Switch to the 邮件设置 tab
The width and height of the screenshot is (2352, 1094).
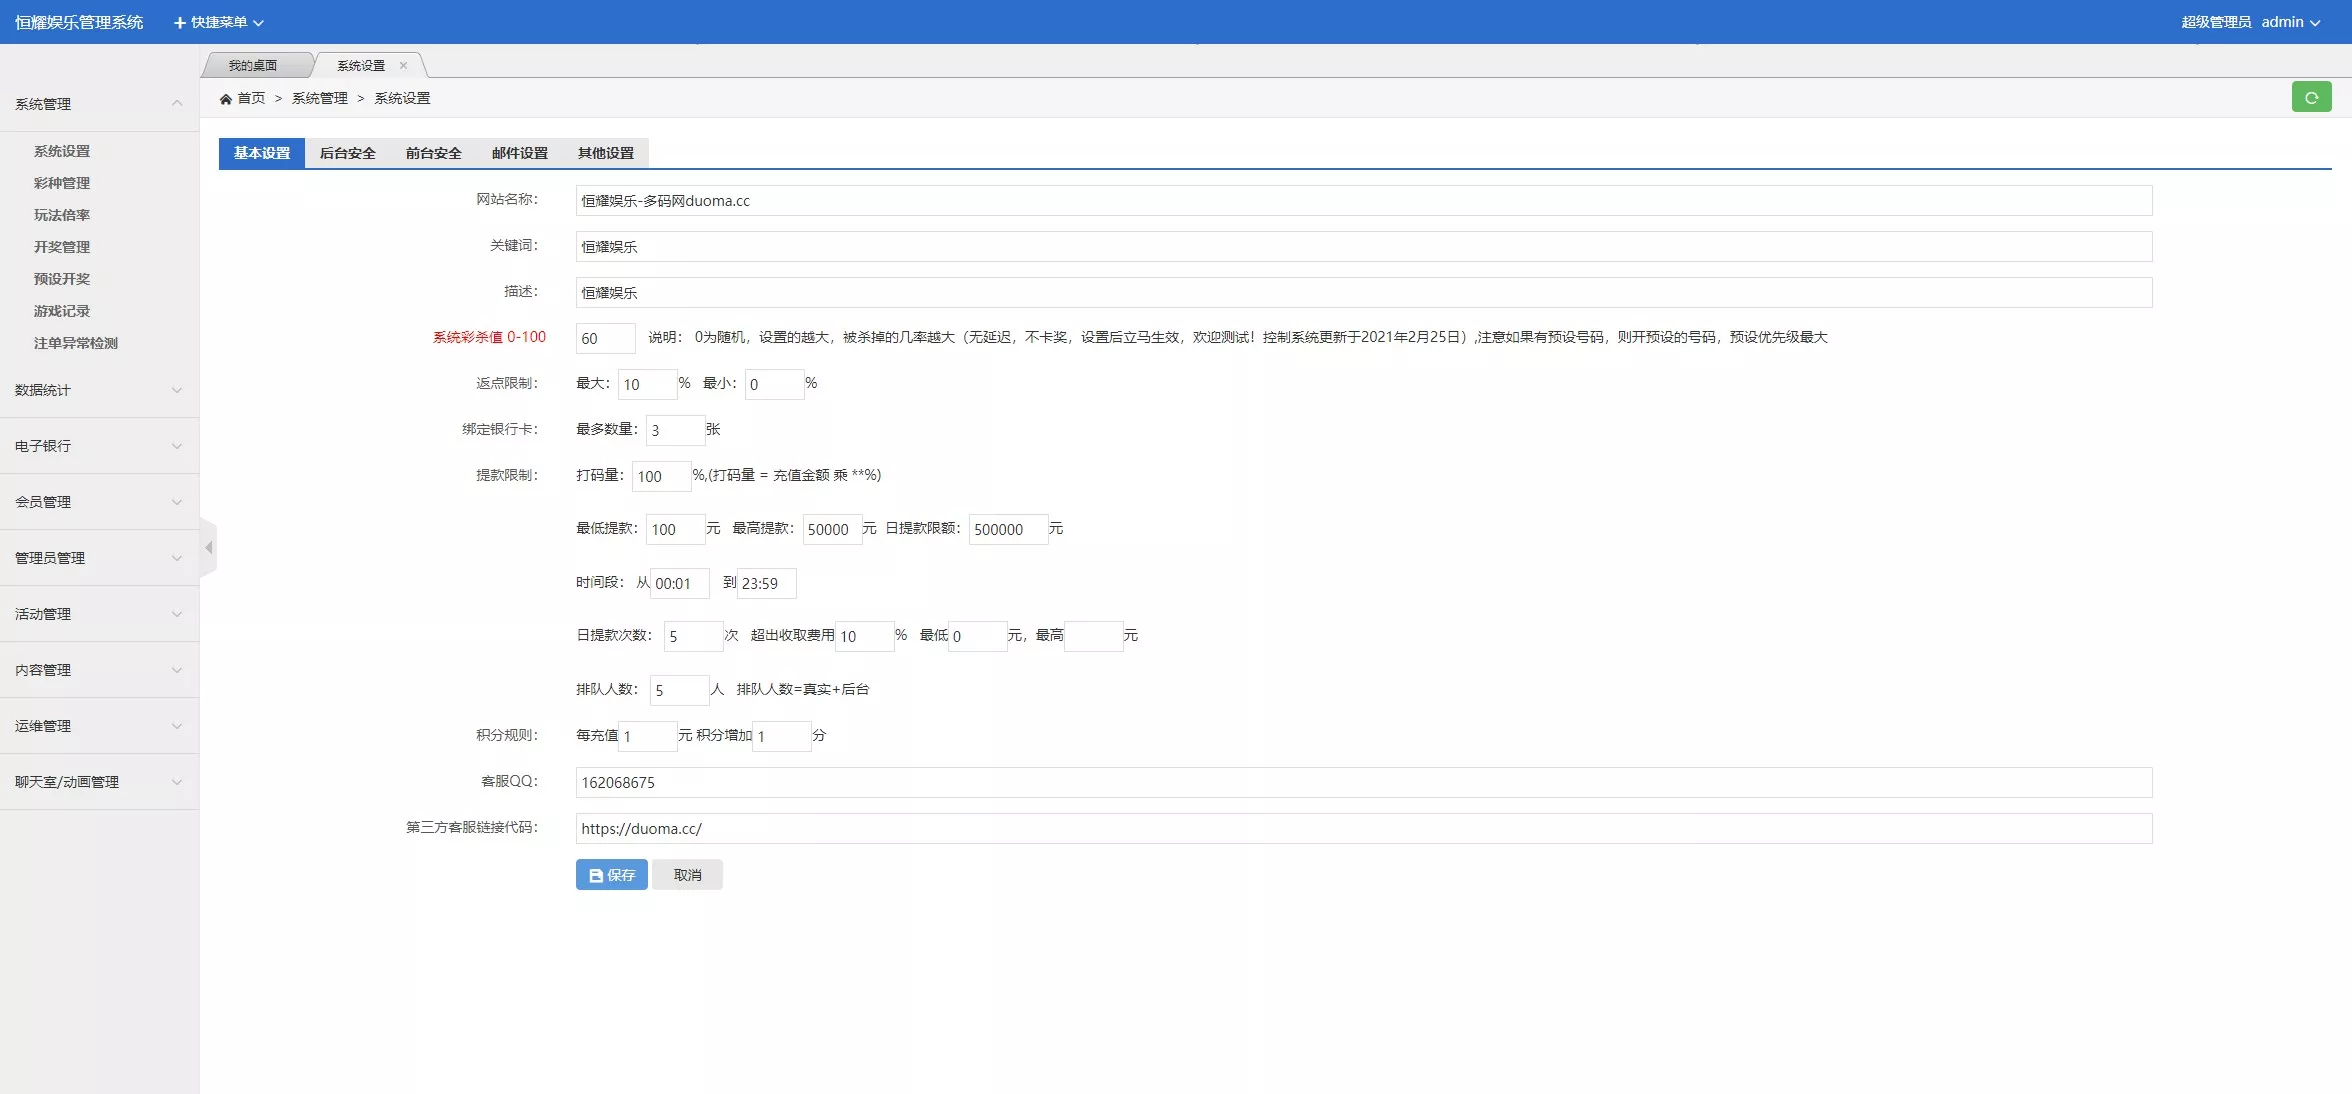coord(518,153)
